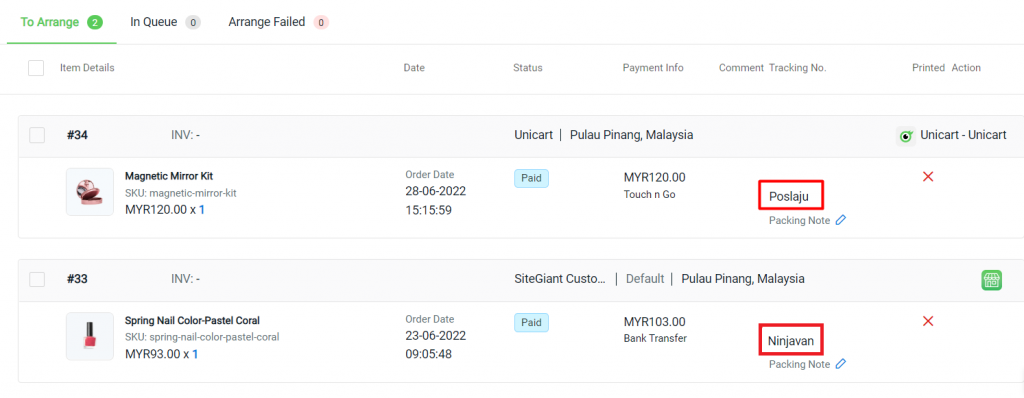The width and height of the screenshot is (1024, 398).
Task: Select checkbox for order #33
Action: pos(37,279)
